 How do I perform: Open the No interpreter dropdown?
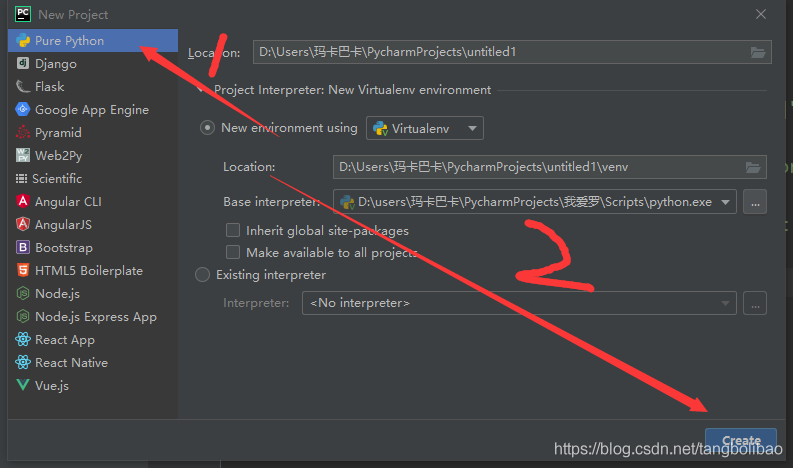click(519, 303)
